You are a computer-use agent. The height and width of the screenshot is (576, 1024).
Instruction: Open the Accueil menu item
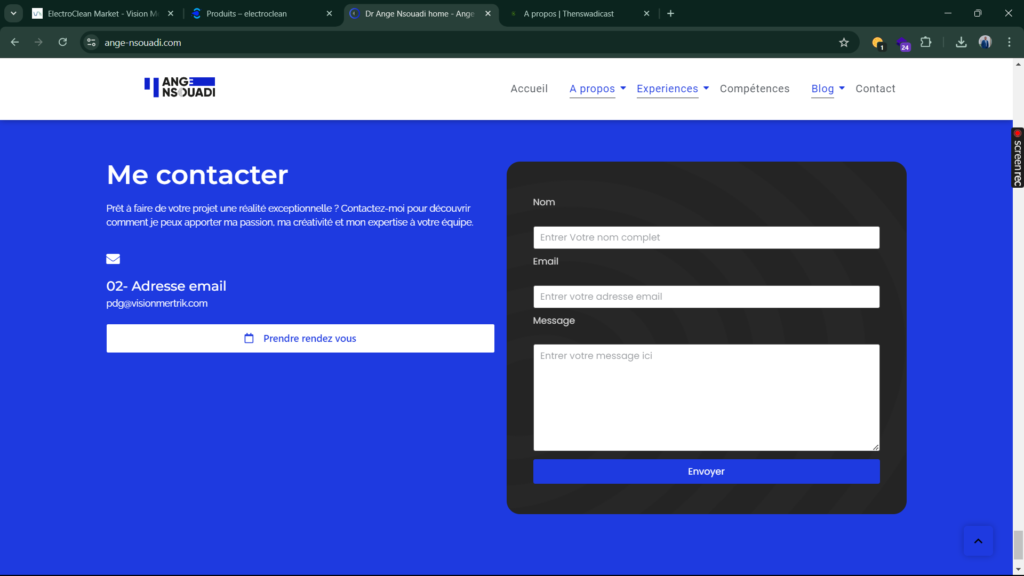coord(529,89)
